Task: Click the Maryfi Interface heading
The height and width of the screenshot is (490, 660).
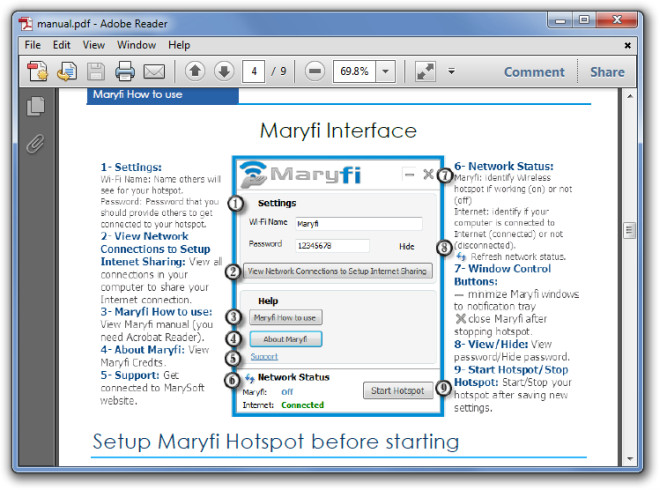Action: (x=338, y=130)
